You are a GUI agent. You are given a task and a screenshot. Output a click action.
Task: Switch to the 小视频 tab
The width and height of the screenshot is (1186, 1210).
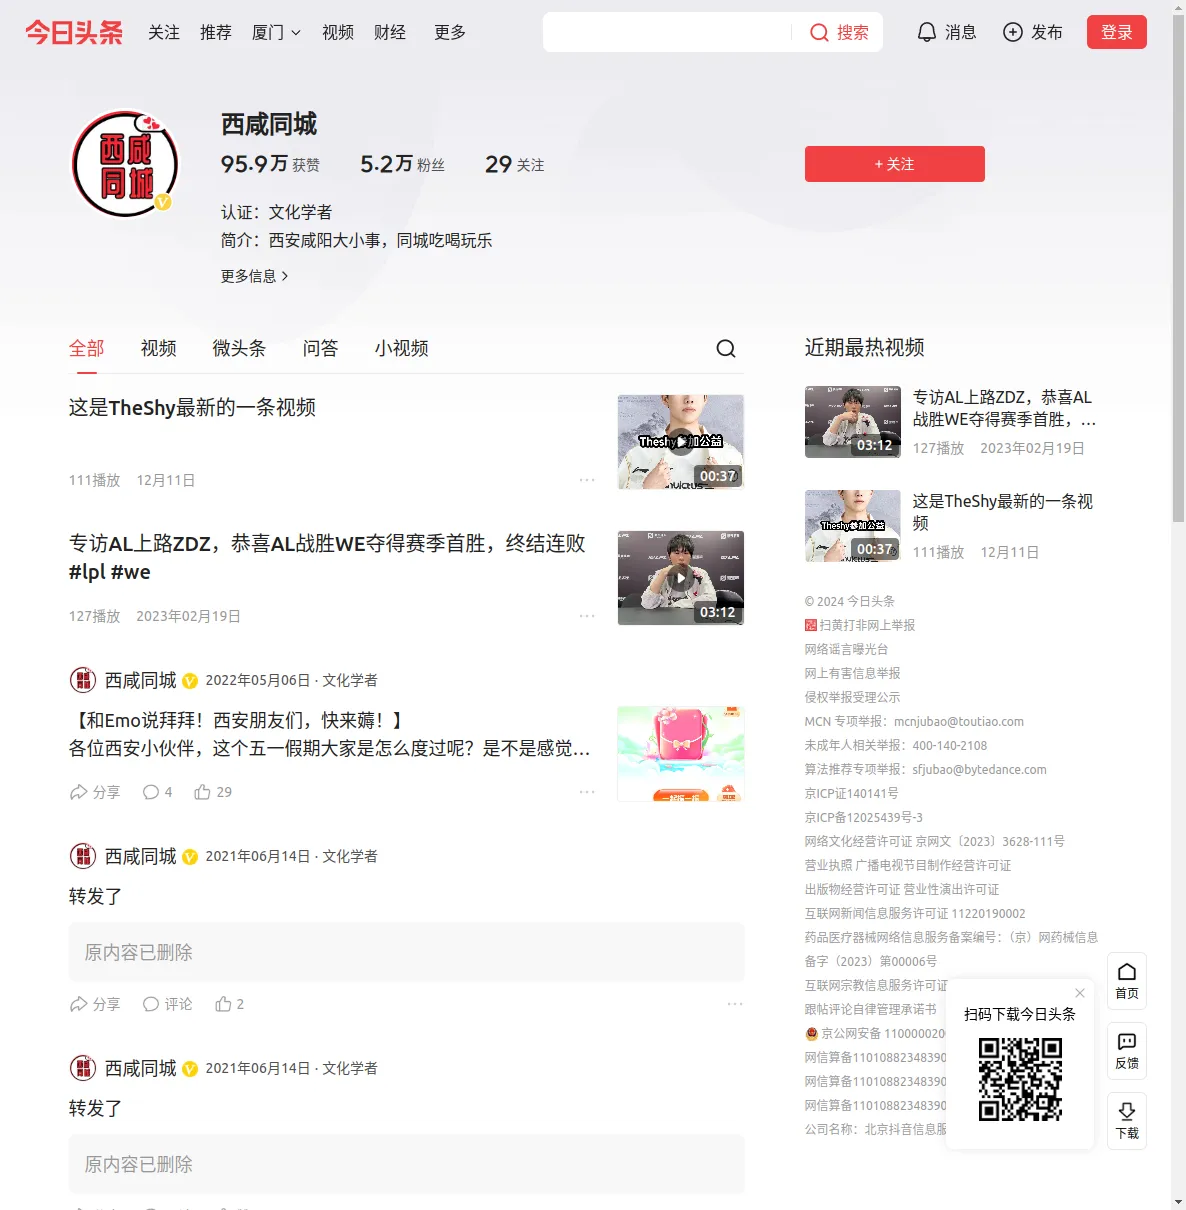pyautogui.click(x=402, y=348)
